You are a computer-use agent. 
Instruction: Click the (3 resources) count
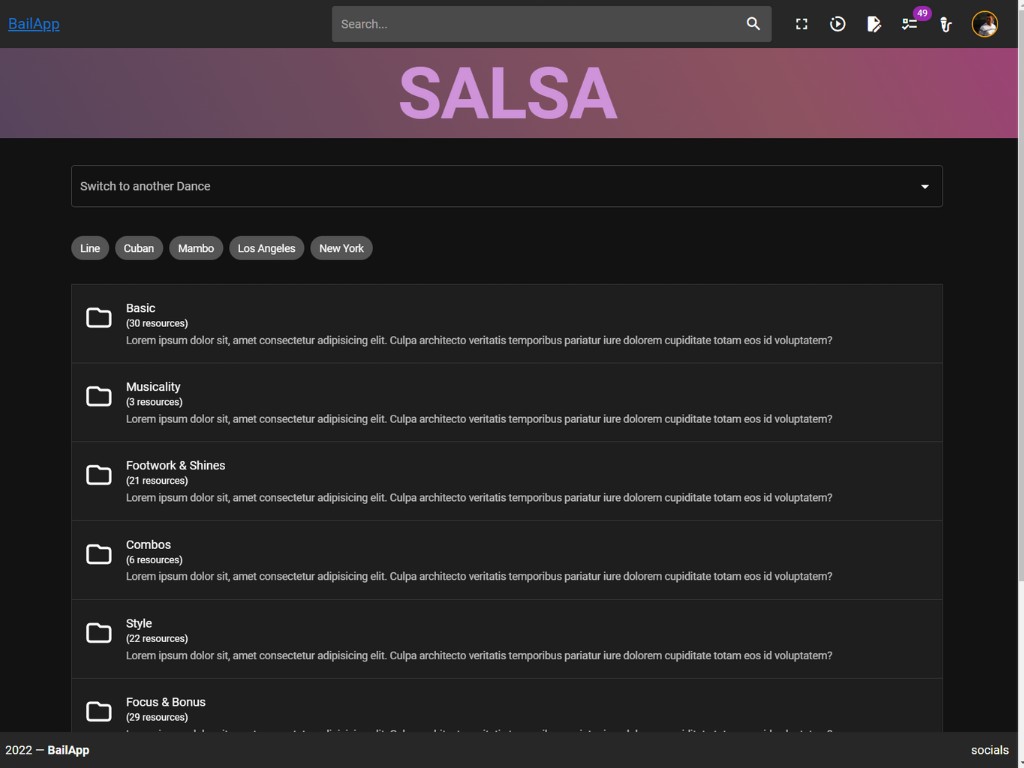click(154, 402)
